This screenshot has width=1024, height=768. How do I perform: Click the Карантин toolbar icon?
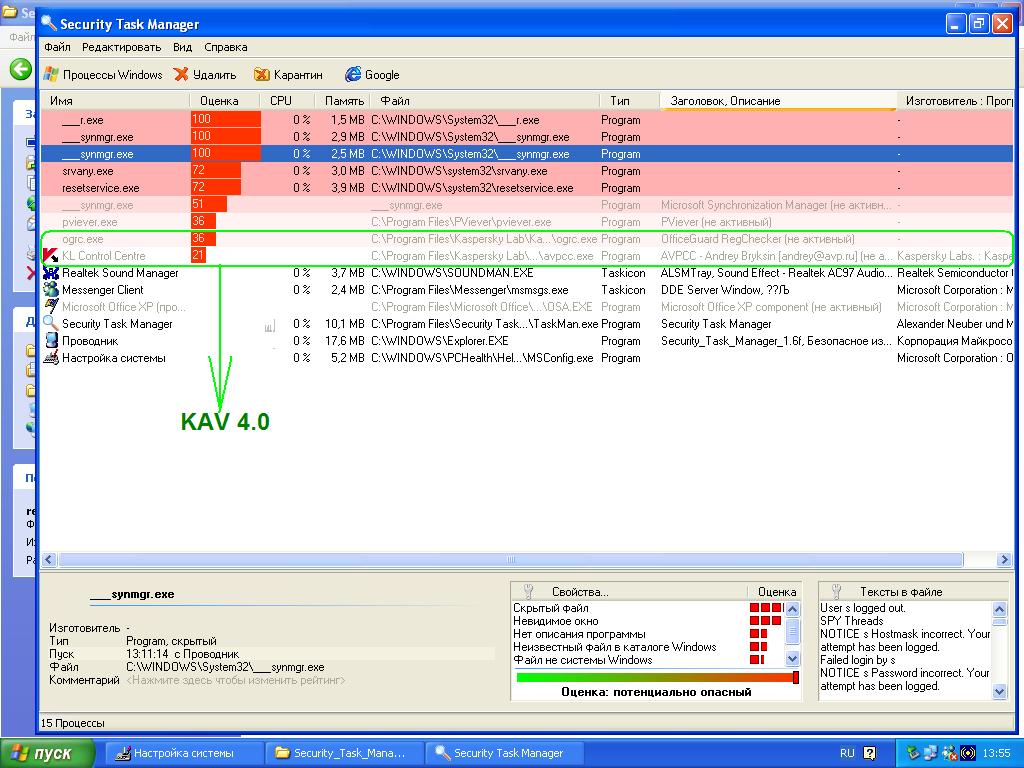pyautogui.click(x=261, y=74)
